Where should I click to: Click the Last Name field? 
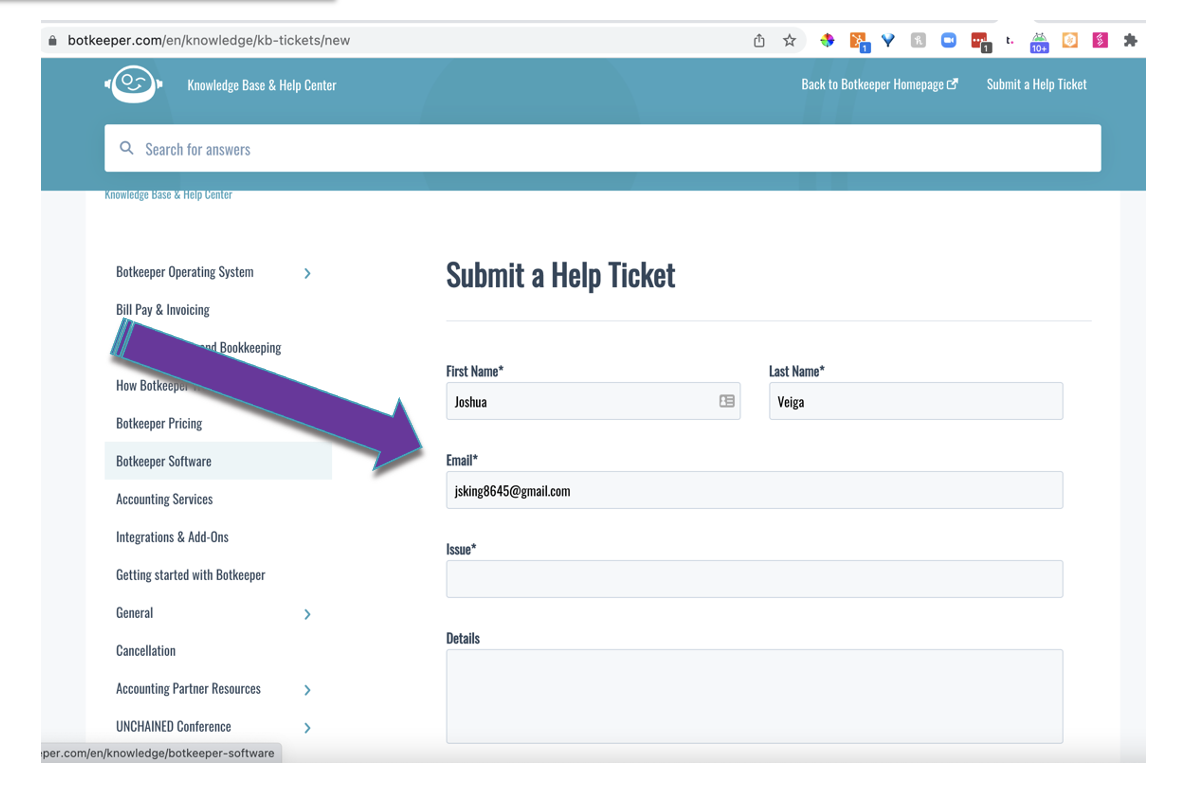pos(915,401)
